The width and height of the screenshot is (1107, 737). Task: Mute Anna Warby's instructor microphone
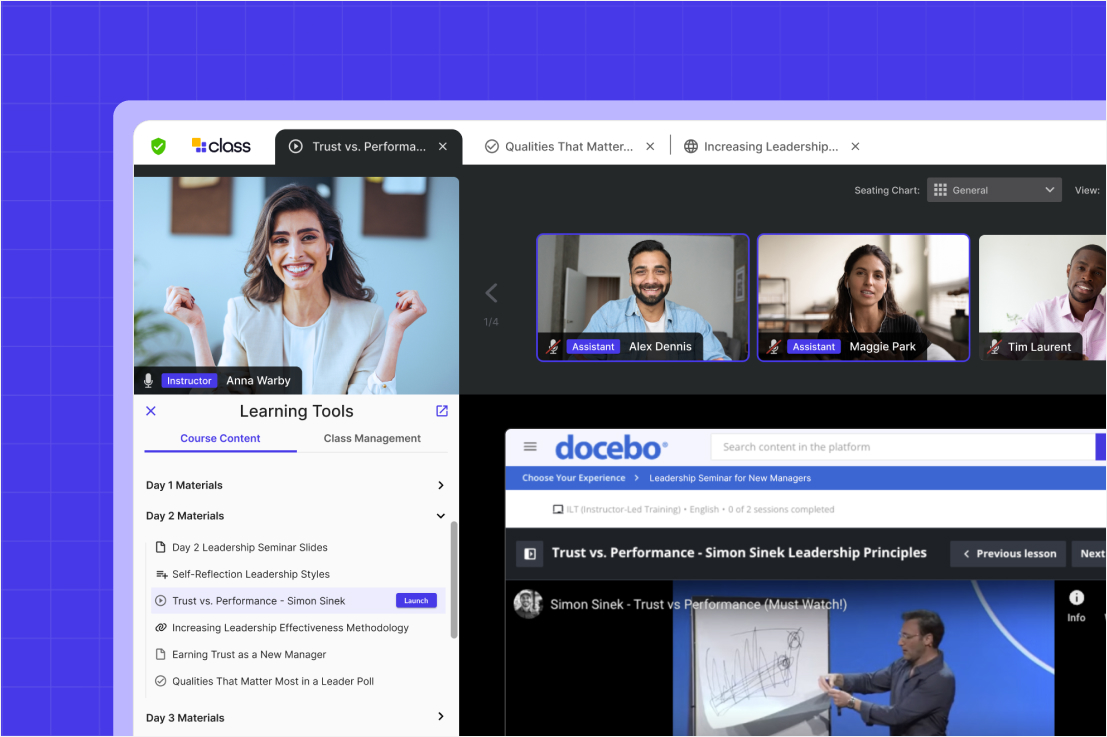coord(150,380)
